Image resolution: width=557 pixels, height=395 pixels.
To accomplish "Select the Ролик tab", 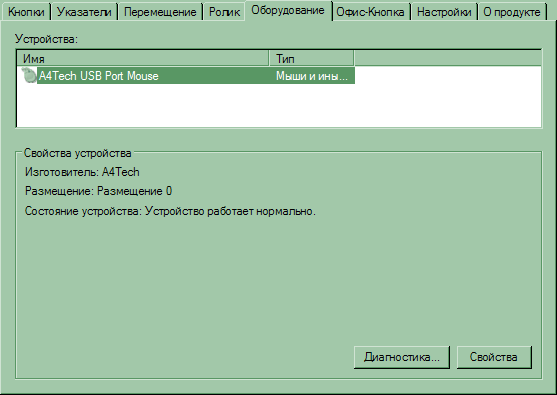I will click(224, 12).
